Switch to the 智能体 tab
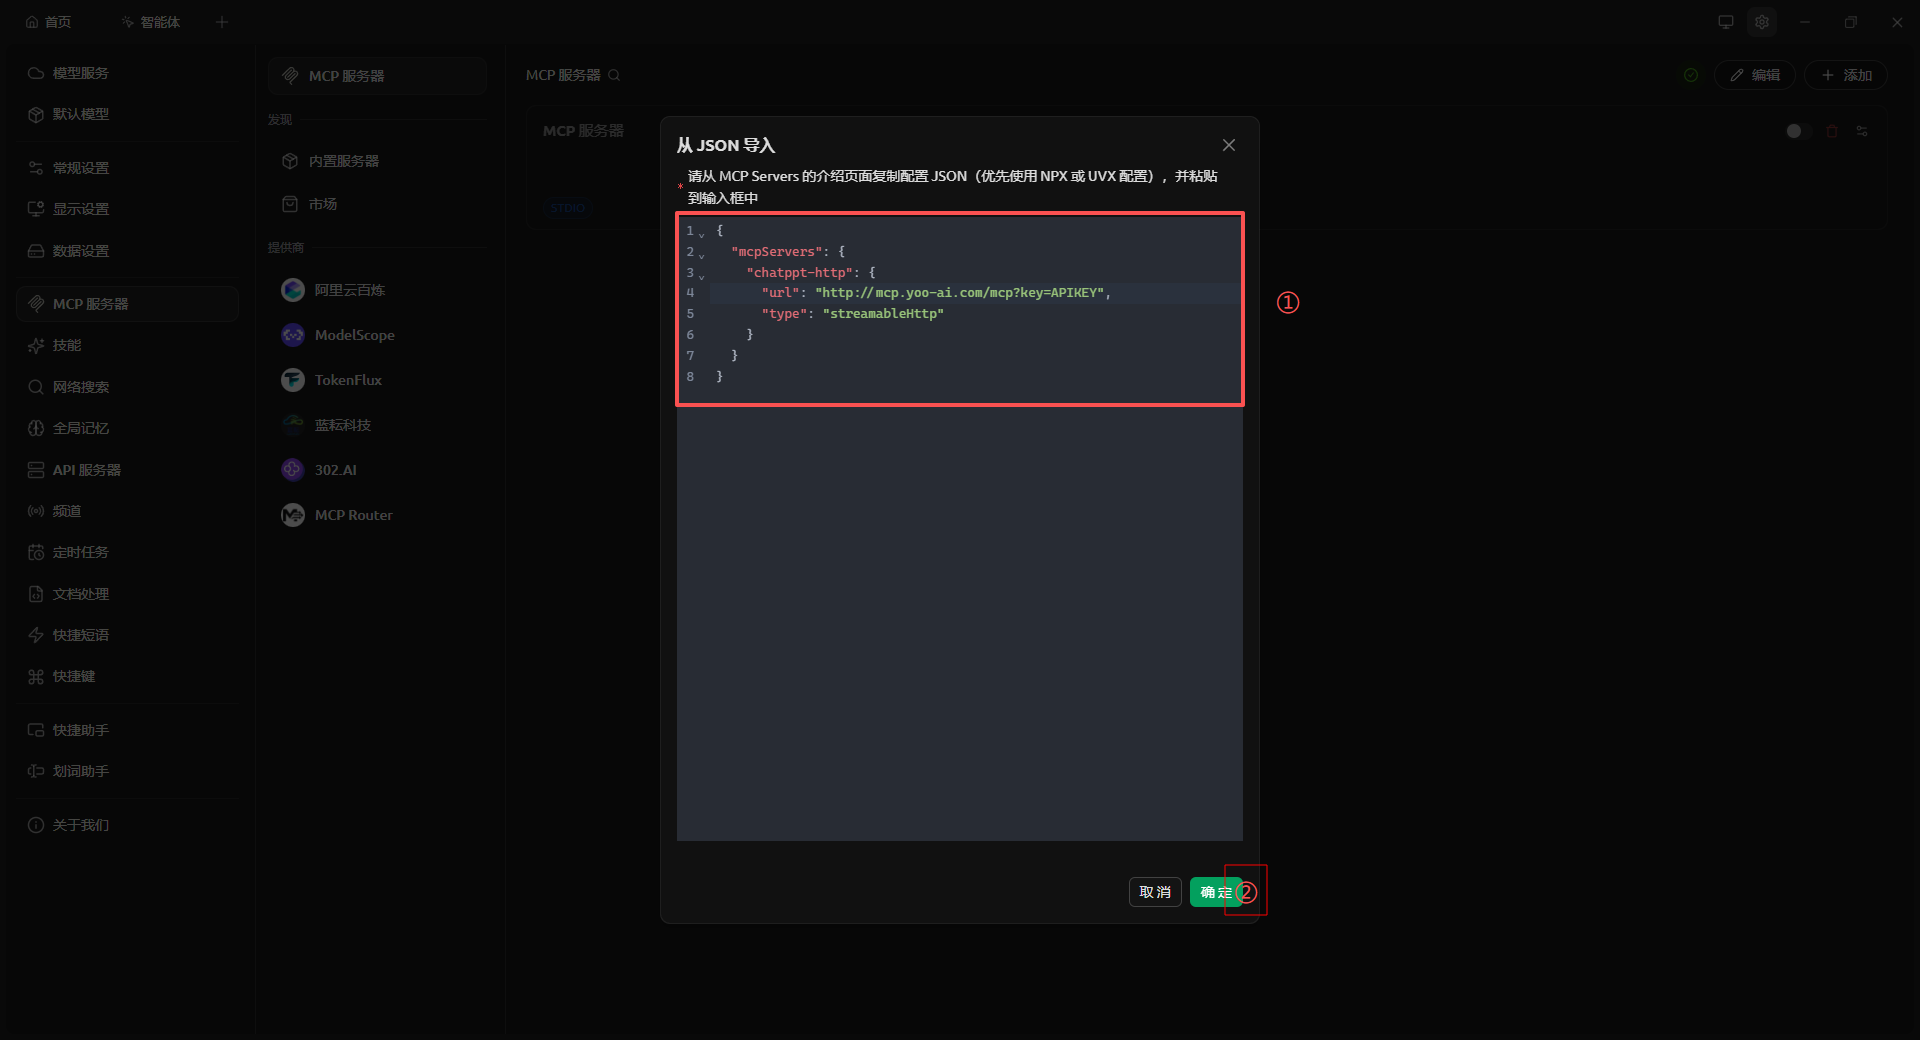Viewport: 1920px width, 1040px height. (x=150, y=22)
